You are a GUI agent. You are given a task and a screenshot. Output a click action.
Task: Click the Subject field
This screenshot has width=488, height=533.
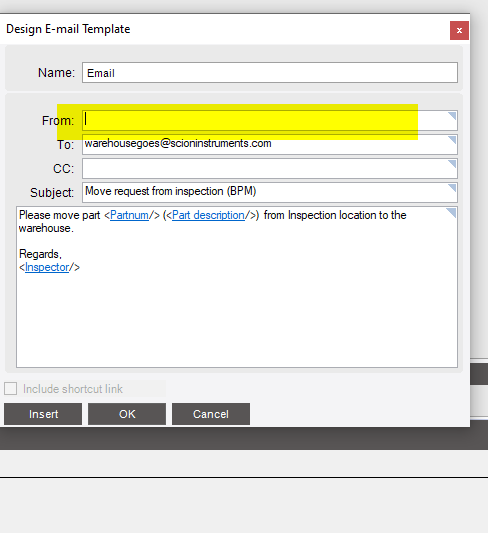[270, 192]
